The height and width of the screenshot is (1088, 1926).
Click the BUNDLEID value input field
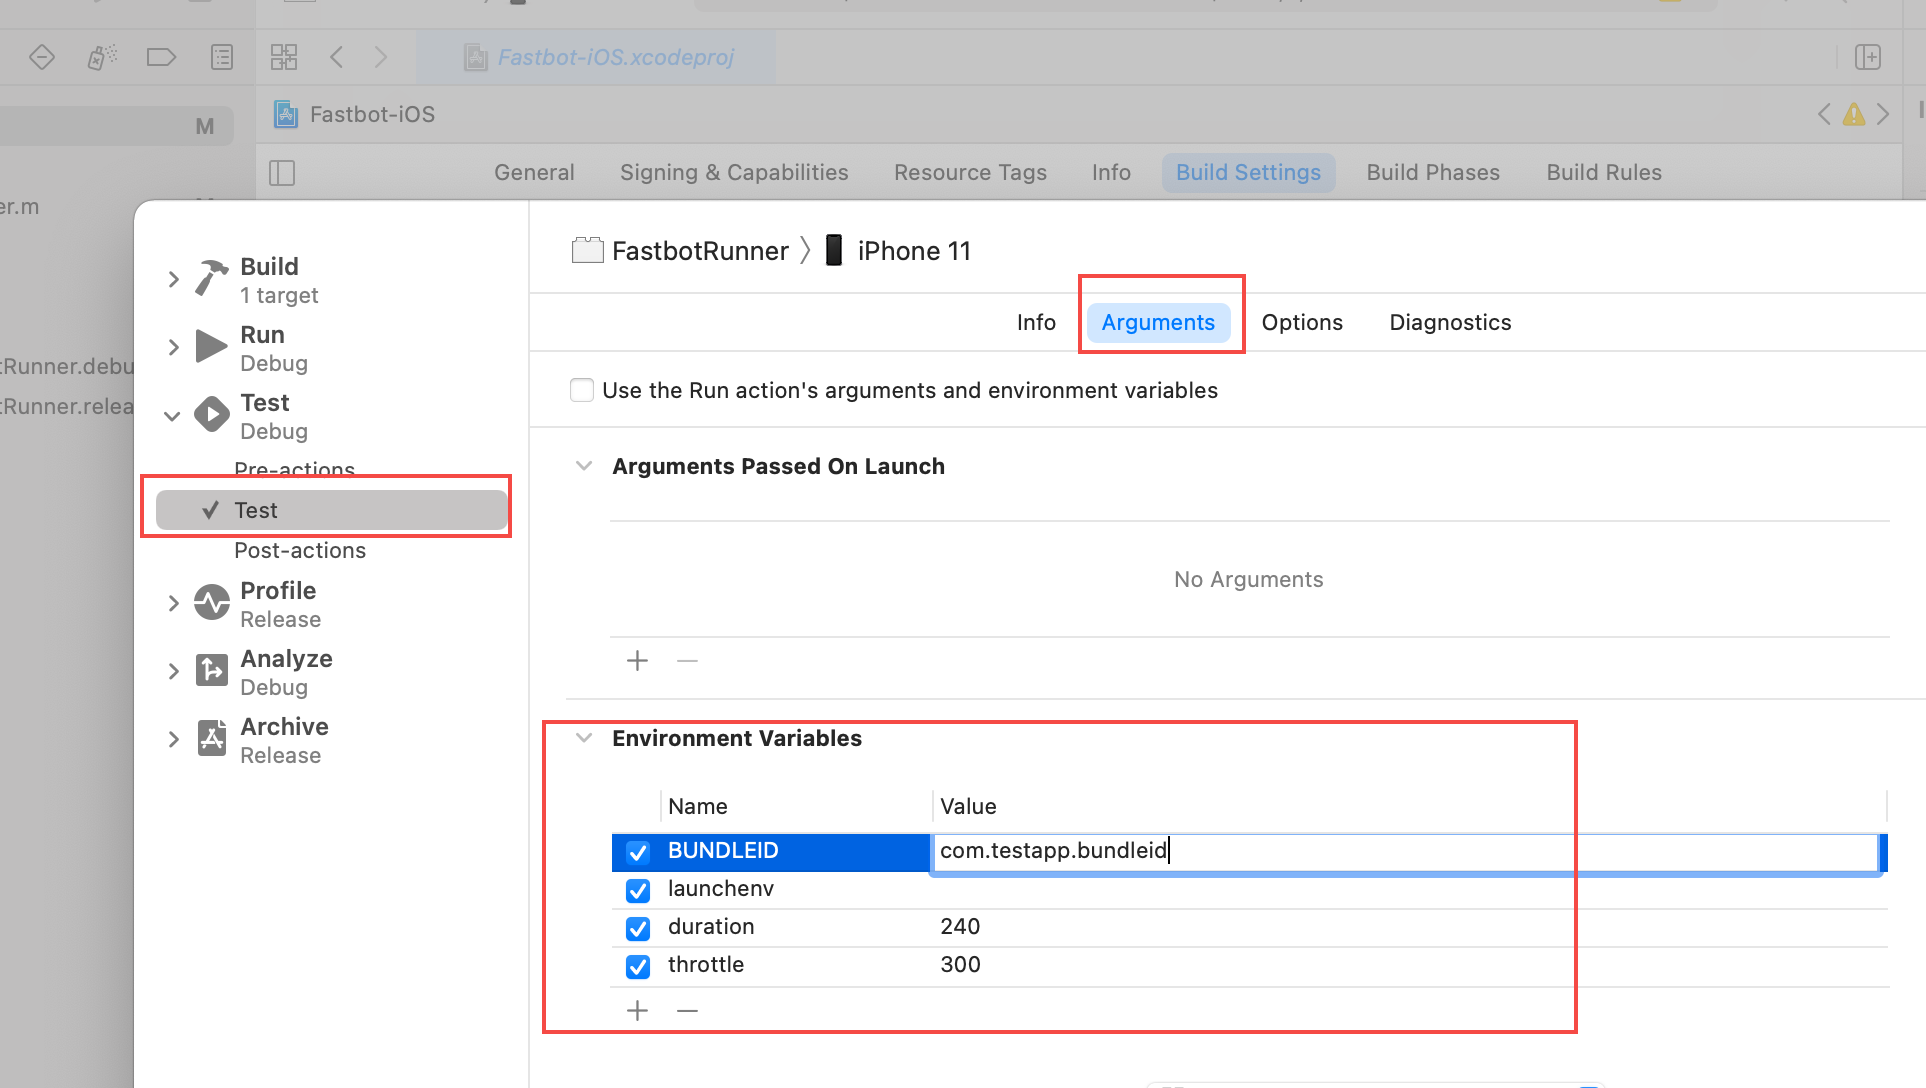[1405, 851]
